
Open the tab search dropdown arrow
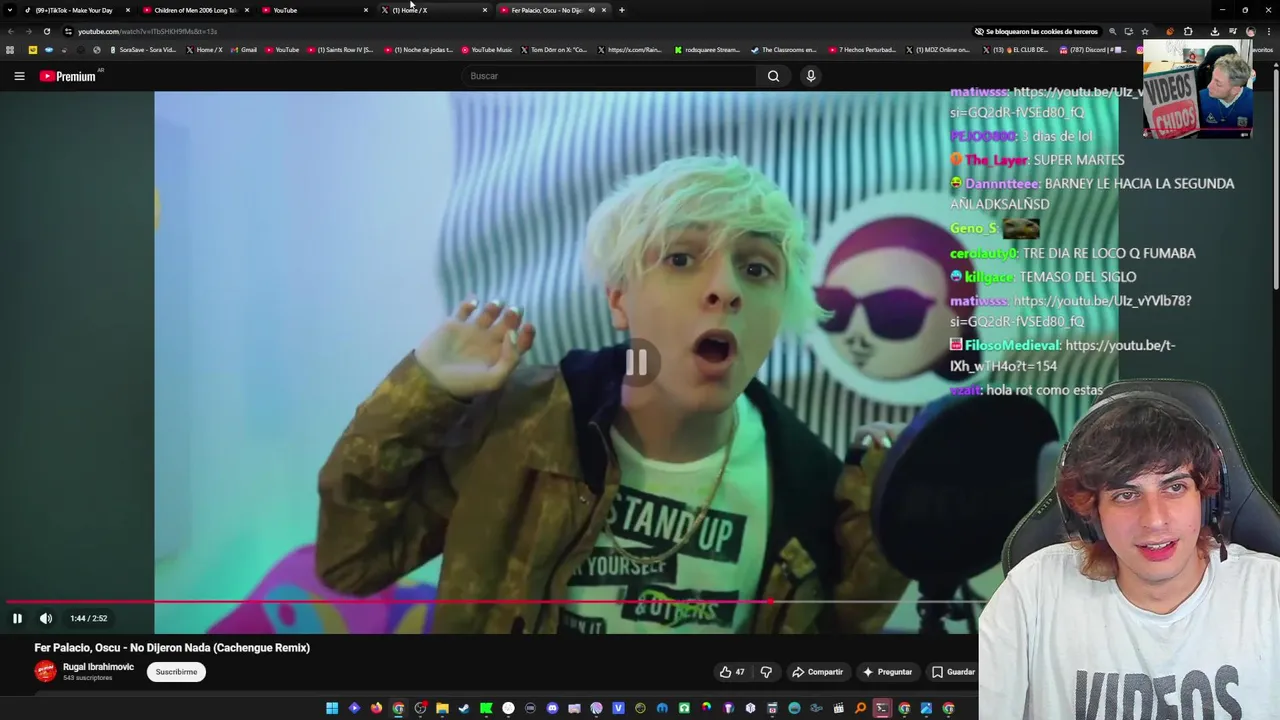[x=8, y=10]
